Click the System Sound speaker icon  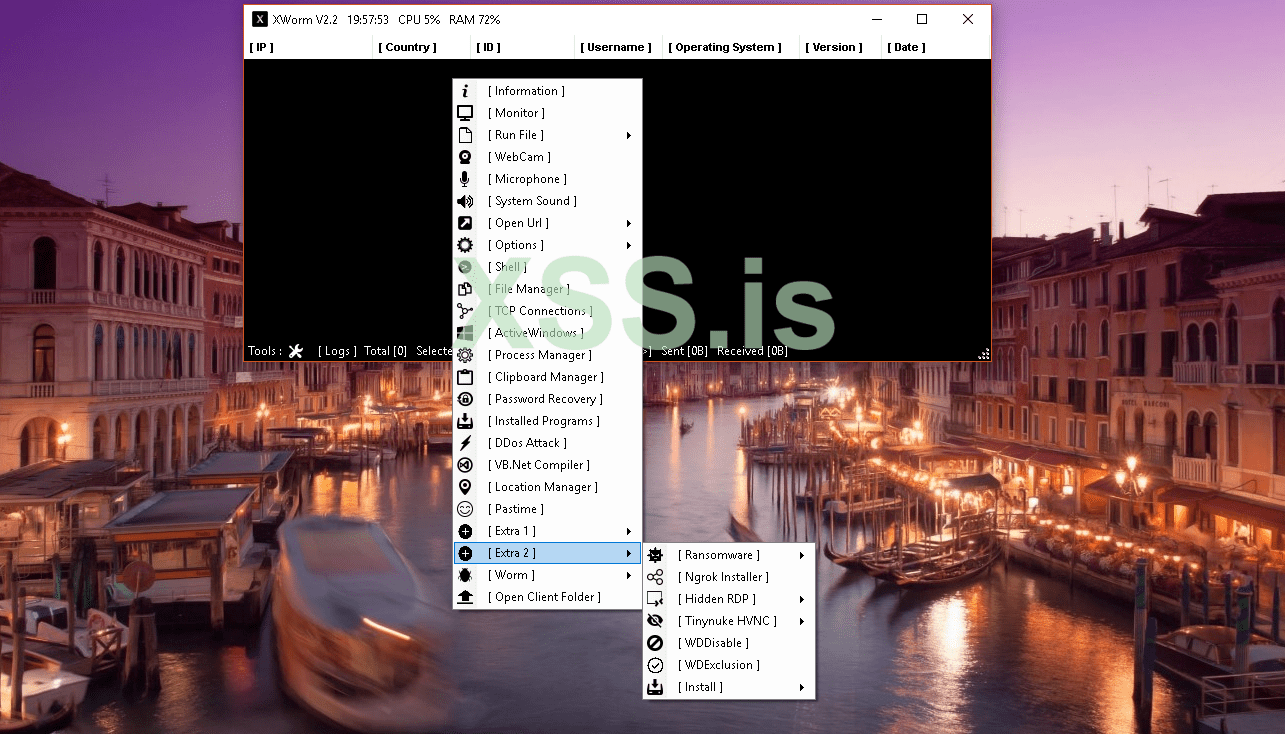point(465,201)
